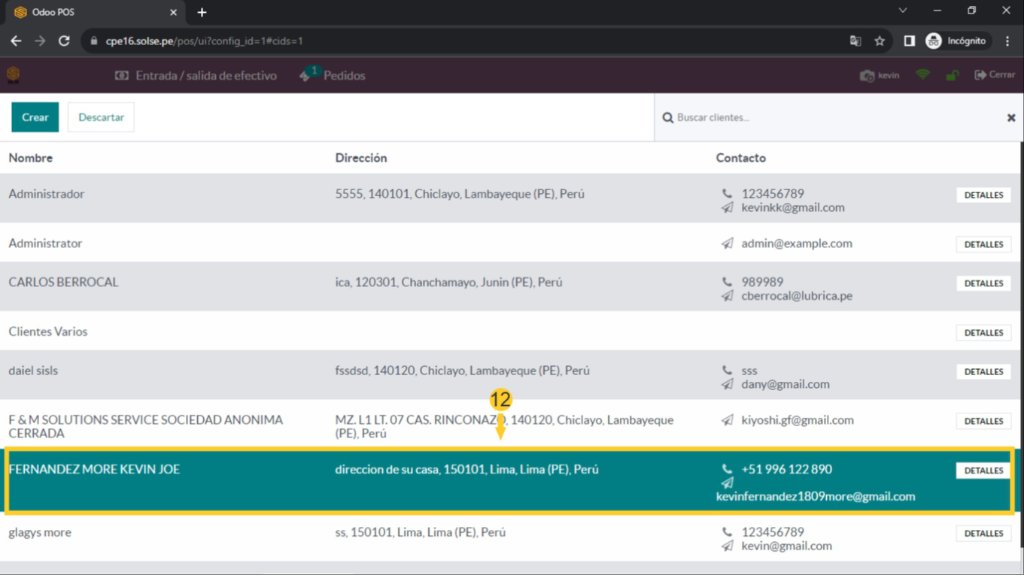Open the Incógnito profile menu
1024x575 pixels.
[x=956, y=41]
